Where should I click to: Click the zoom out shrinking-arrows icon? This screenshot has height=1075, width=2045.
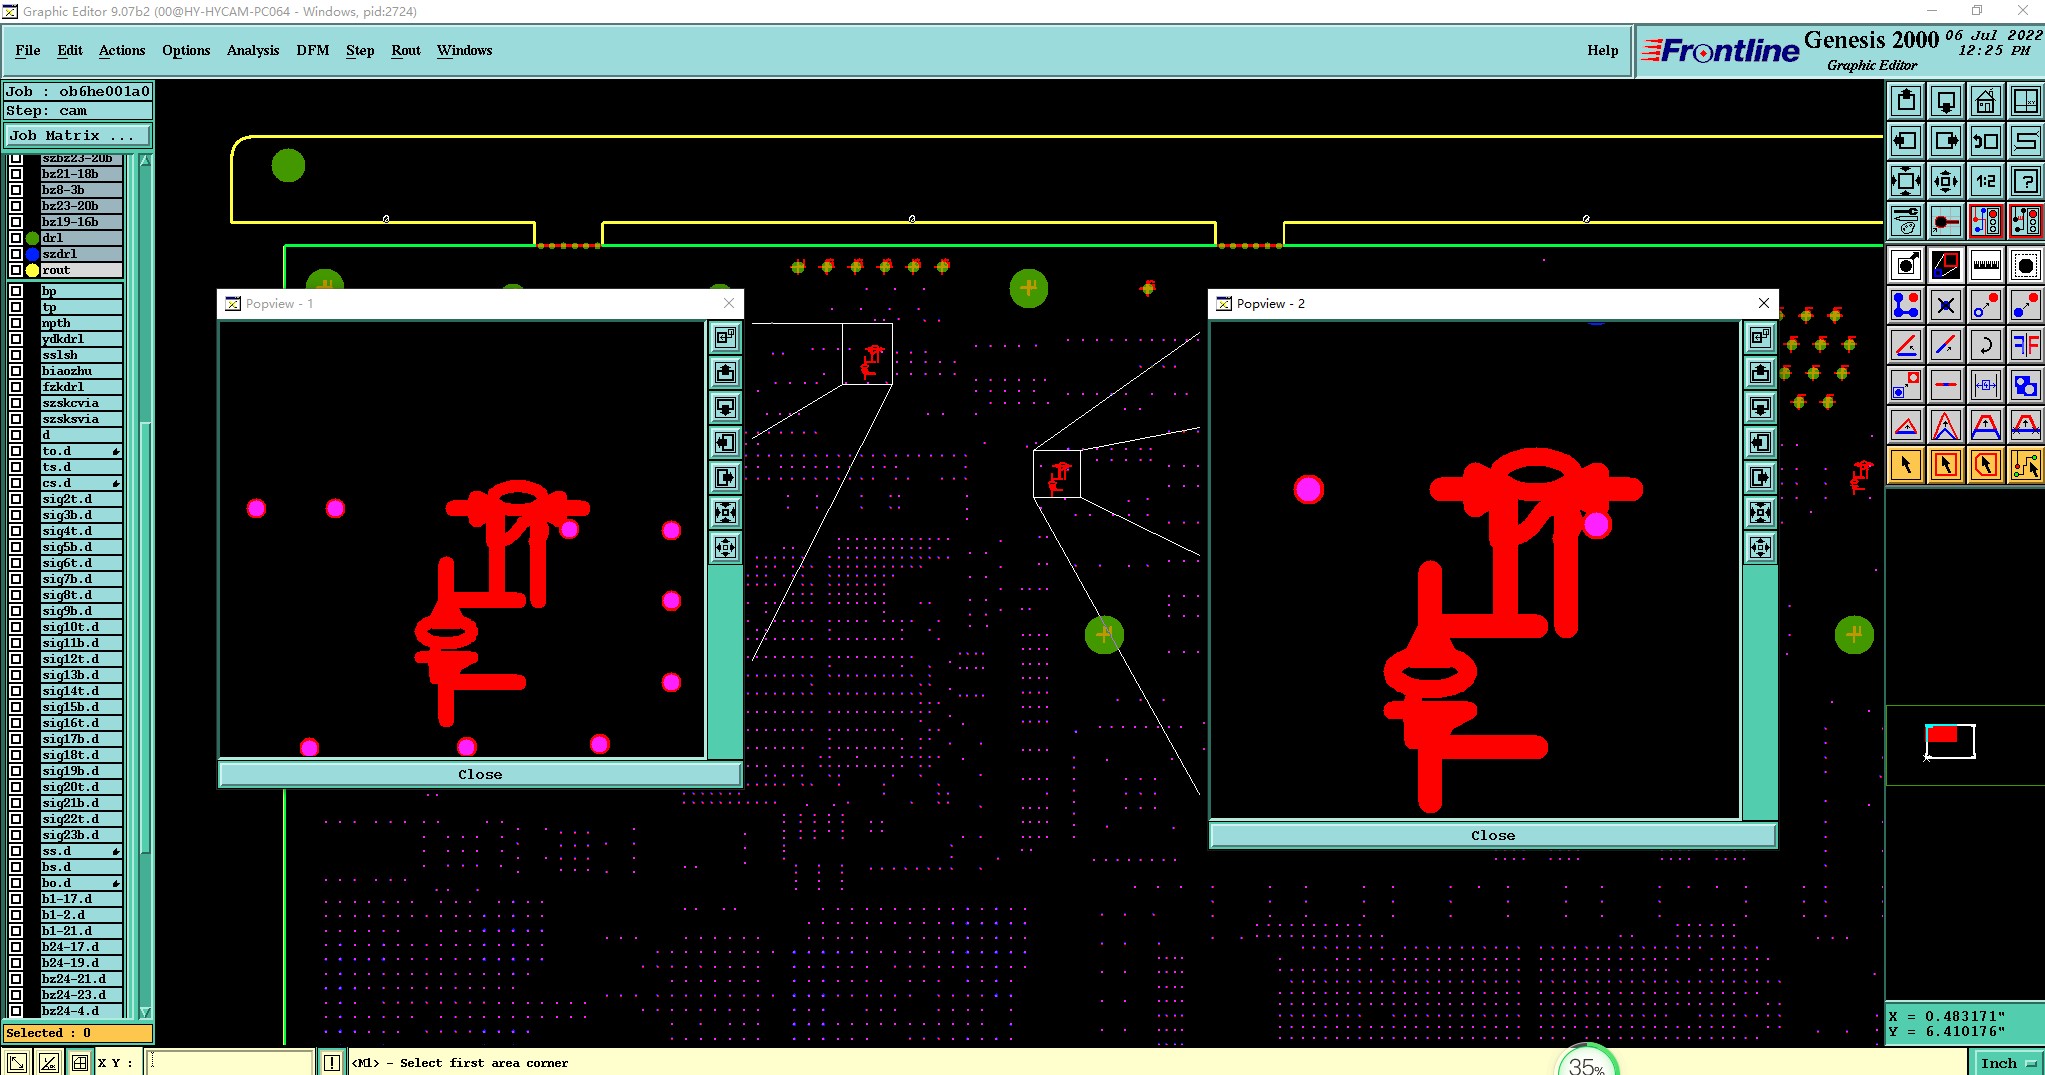(x=1946, y=181)
